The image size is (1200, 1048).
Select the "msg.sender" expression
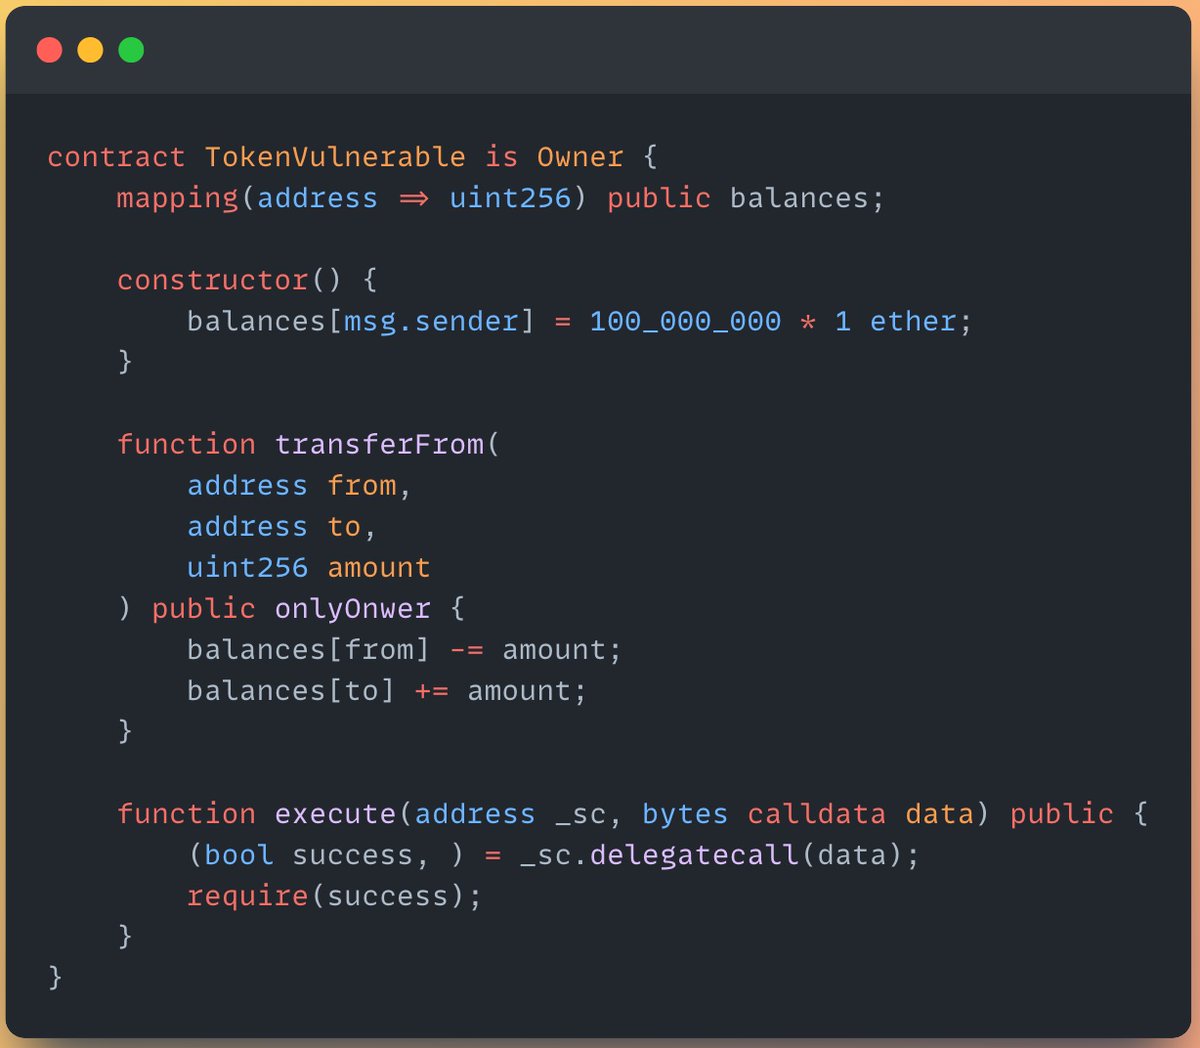click(x=432, y=321)
